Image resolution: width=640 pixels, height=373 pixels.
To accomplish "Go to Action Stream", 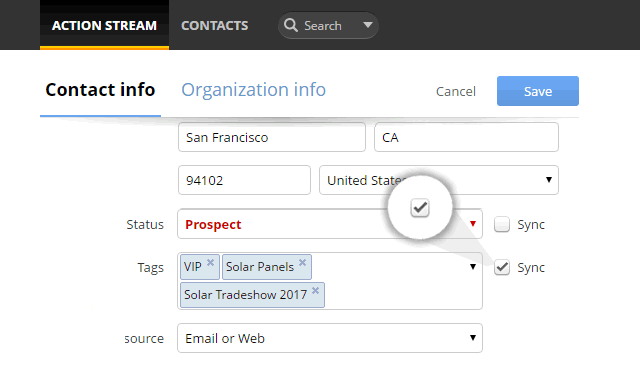I will click(104, 25).
